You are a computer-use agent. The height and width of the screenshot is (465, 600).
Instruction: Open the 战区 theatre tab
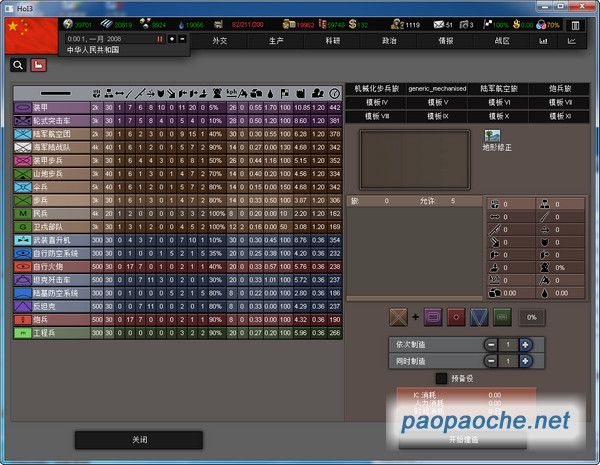point(502,41)
